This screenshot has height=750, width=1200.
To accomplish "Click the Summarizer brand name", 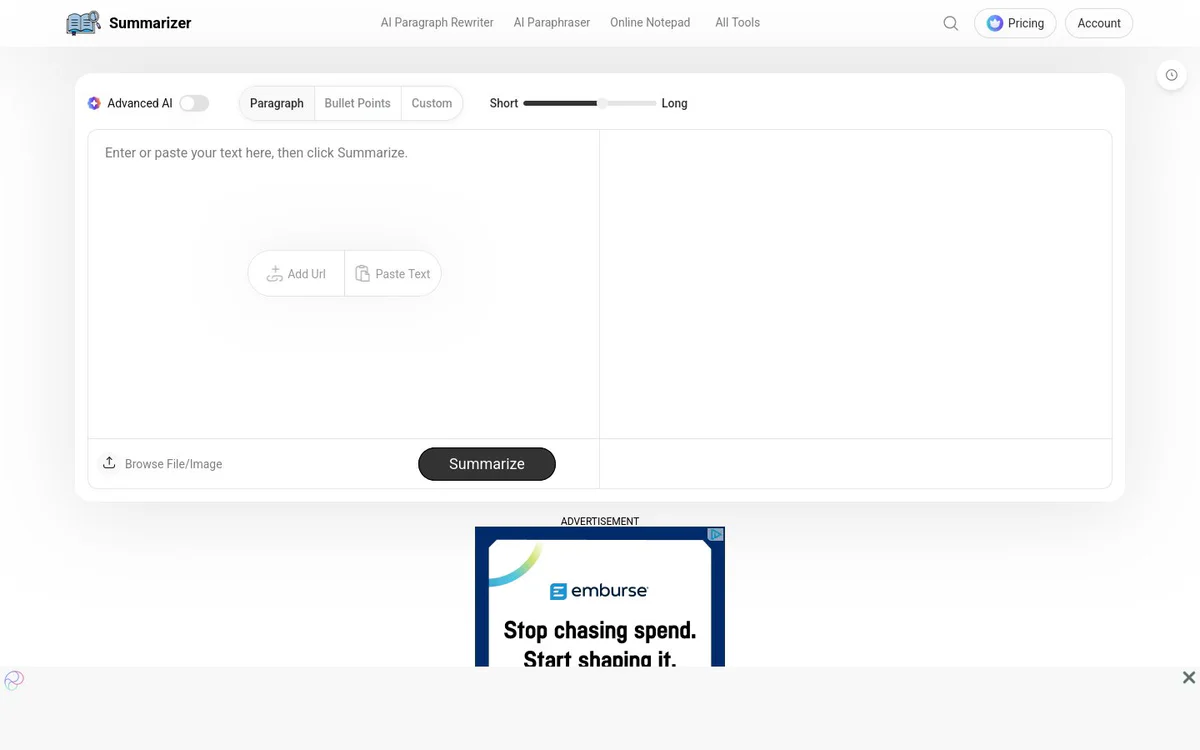I will (150, 23).
